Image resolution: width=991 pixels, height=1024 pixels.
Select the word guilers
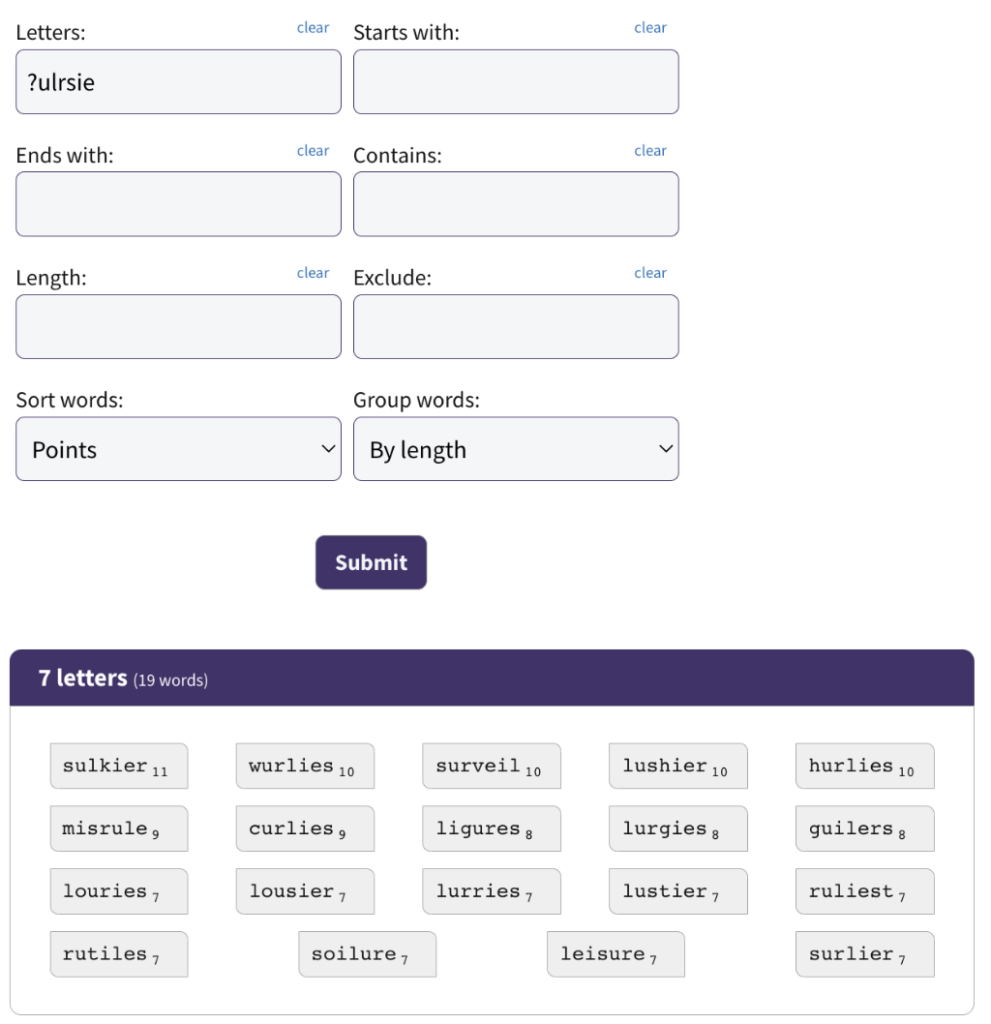(x=865, y=829)
